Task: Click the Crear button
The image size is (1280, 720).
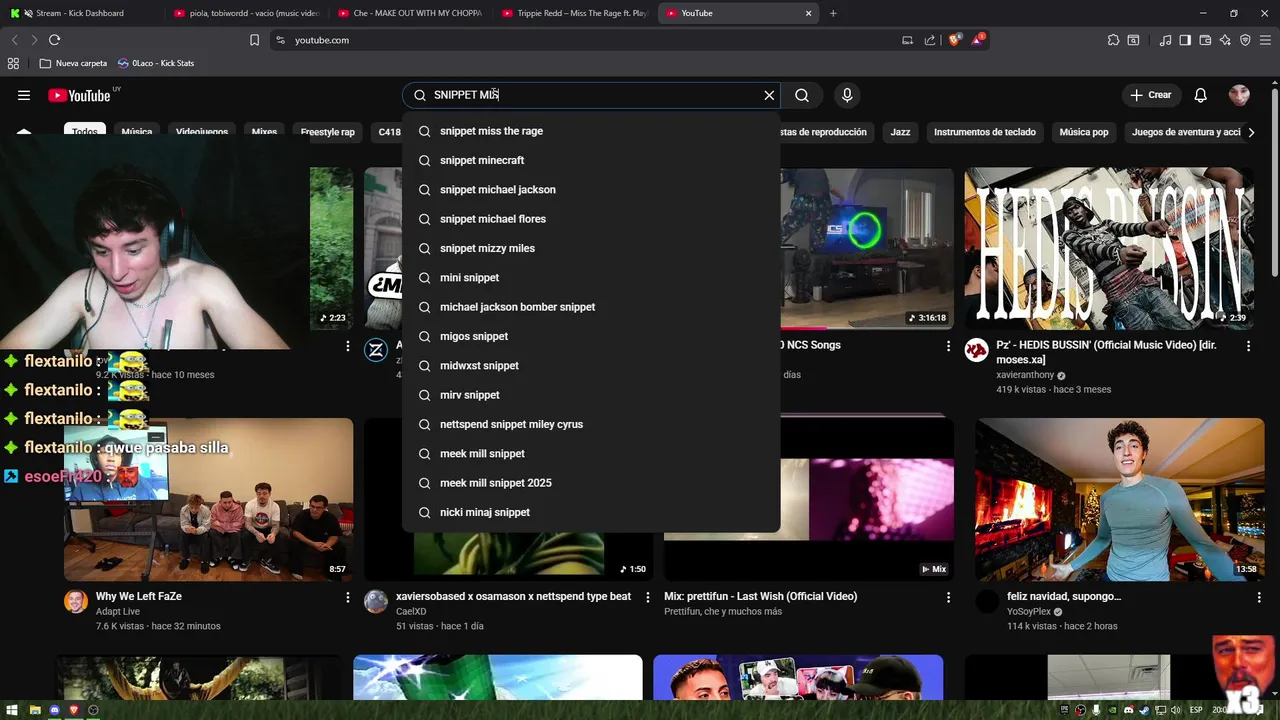Action: coord(1150,95)
